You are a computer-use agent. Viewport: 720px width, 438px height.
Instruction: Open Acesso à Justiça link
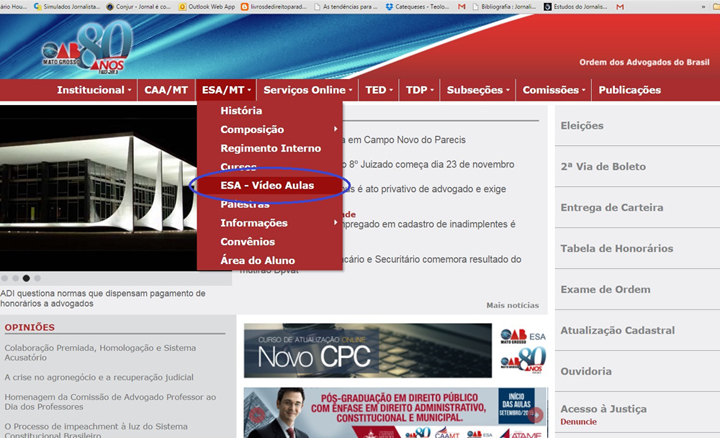603,409
